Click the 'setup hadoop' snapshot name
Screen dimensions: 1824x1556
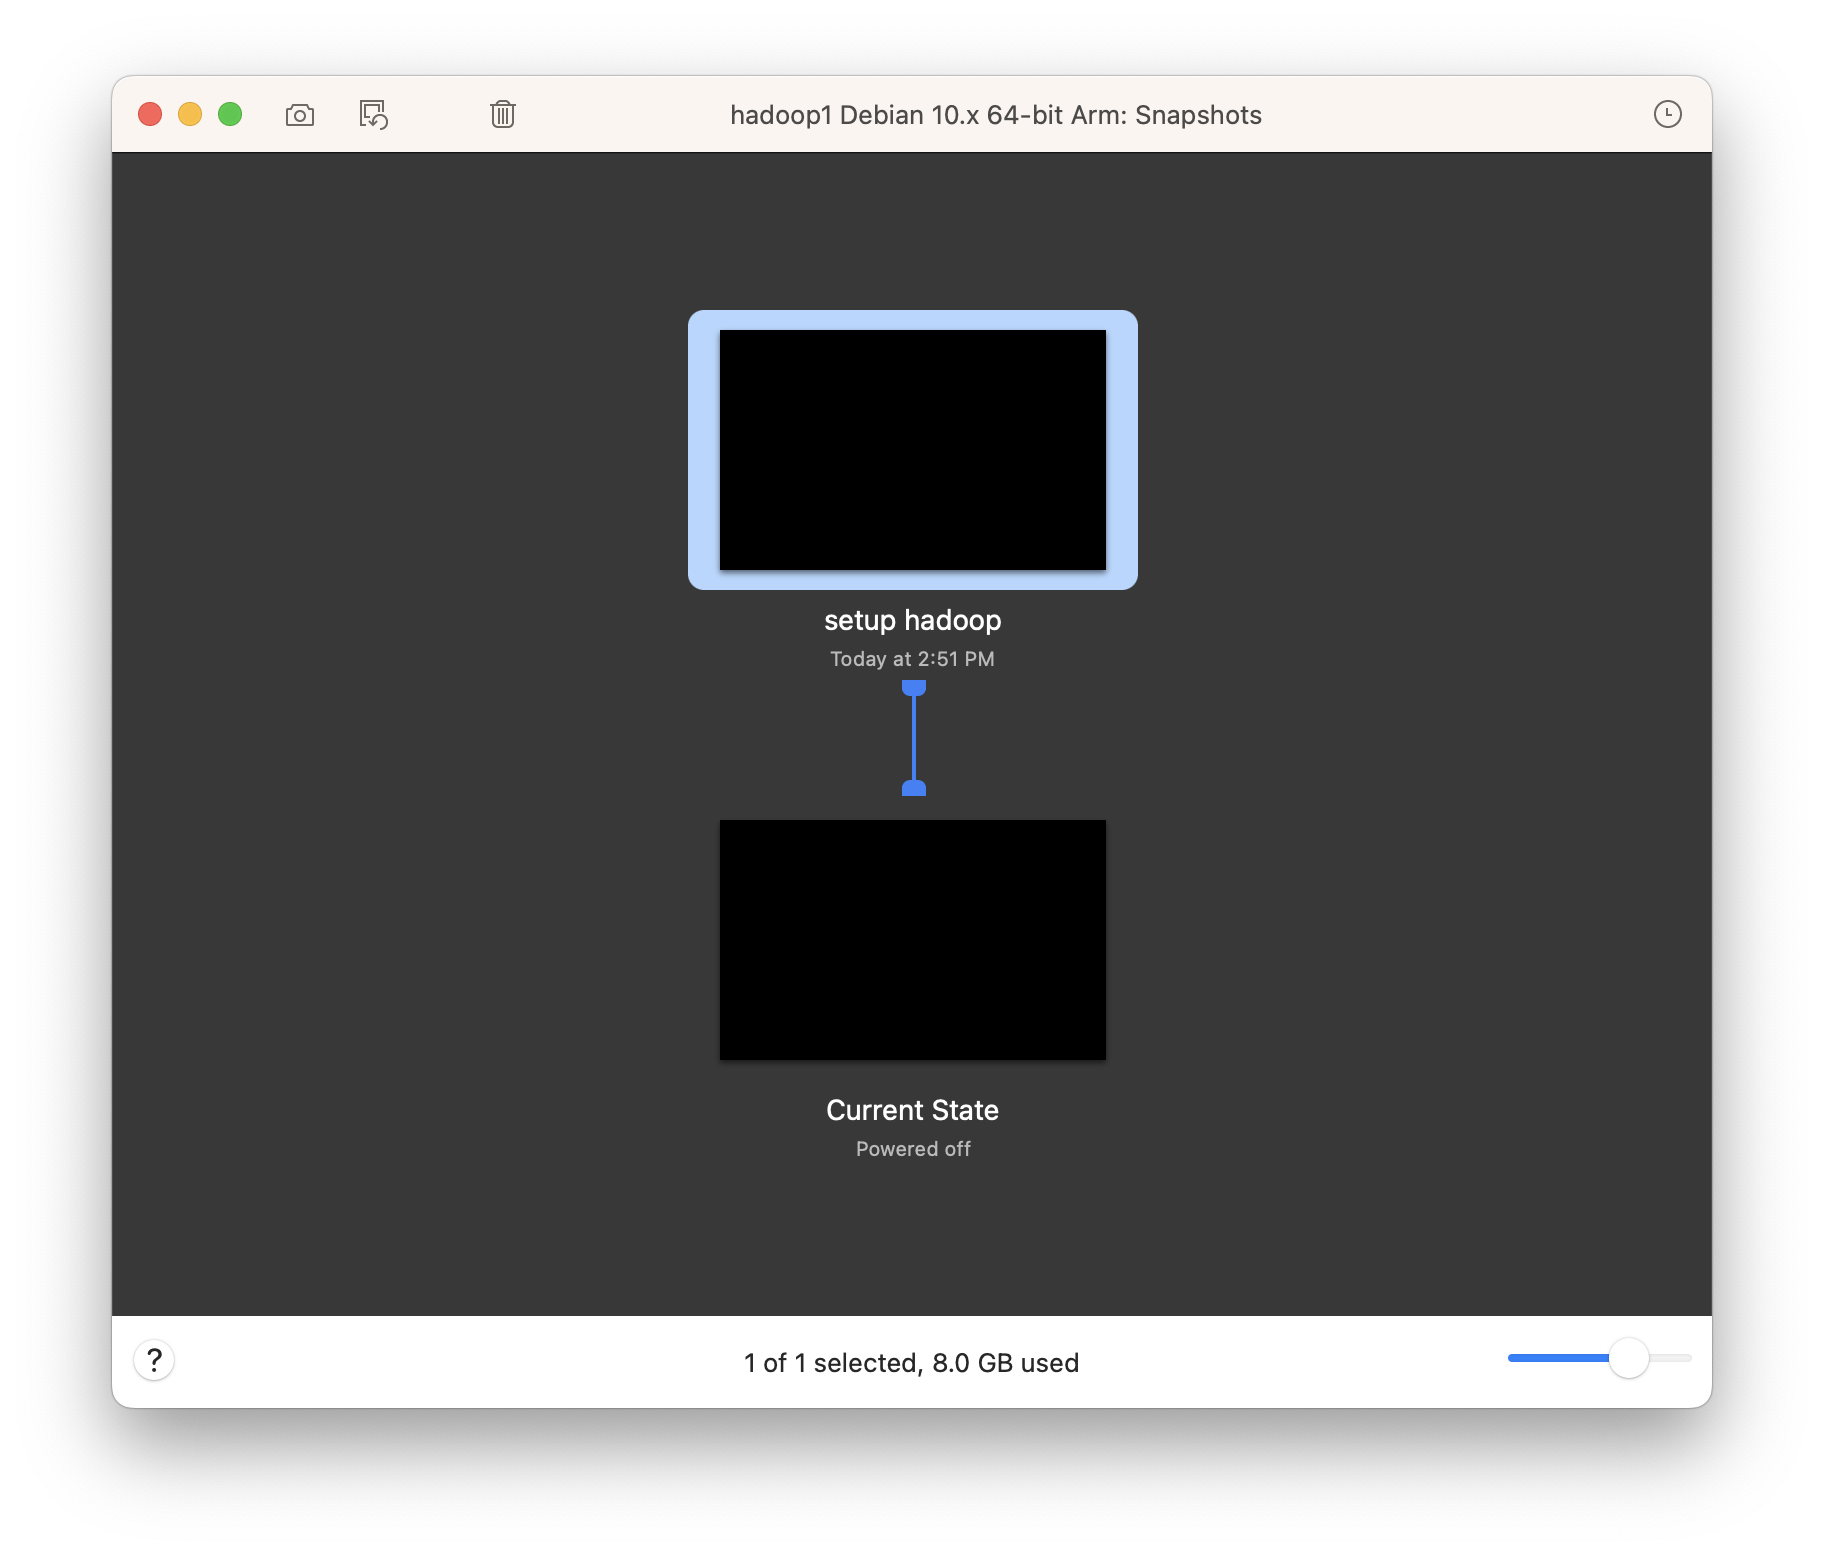pyautogui.click(x=913, y=620)
